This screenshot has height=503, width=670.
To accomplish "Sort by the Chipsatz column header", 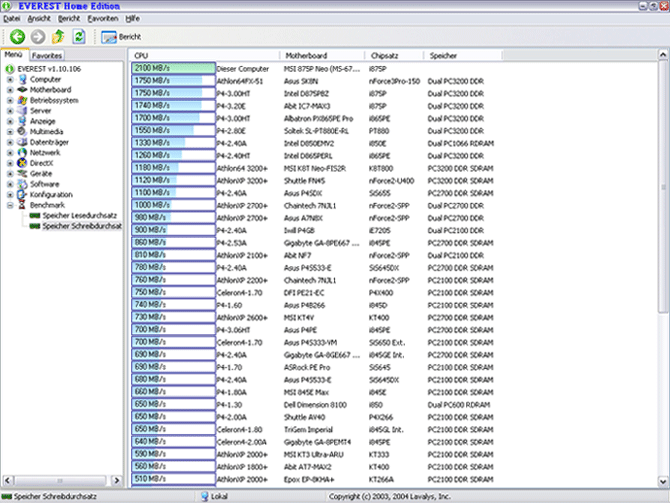I will point(394,56).
